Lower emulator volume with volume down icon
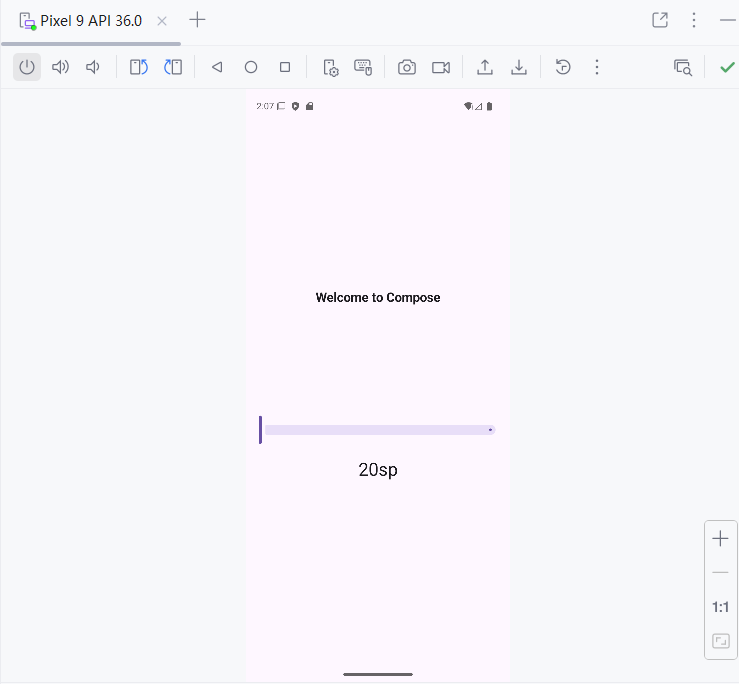Screen dimensions: 739x684 [93, 67]
